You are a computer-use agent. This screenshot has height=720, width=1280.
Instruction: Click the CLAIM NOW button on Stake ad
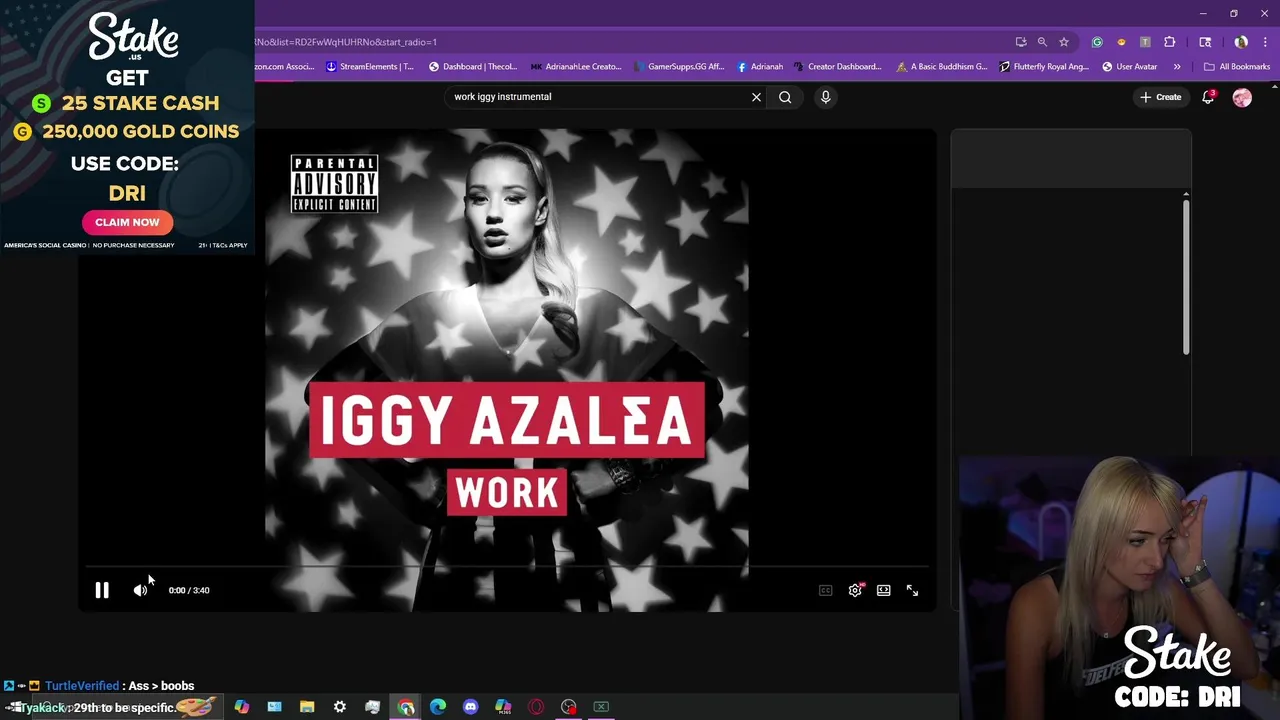127,222
